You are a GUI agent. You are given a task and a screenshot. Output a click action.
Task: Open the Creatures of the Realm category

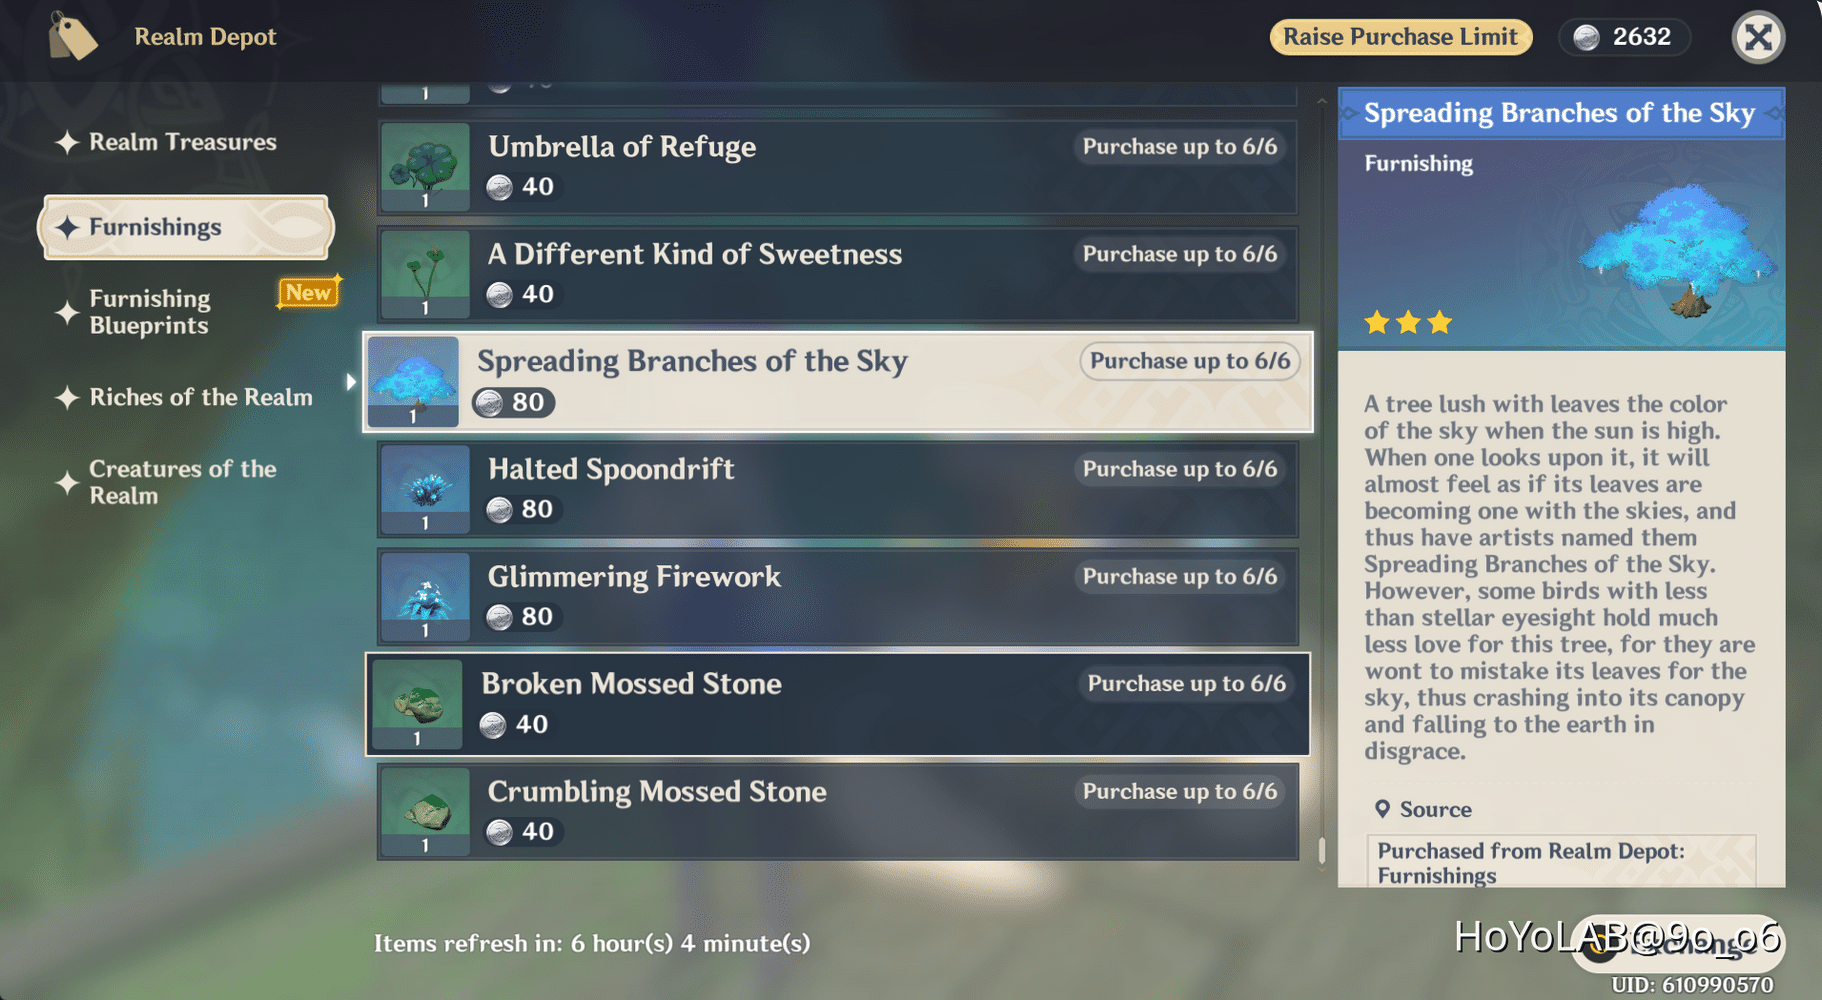tap(182, 481)
